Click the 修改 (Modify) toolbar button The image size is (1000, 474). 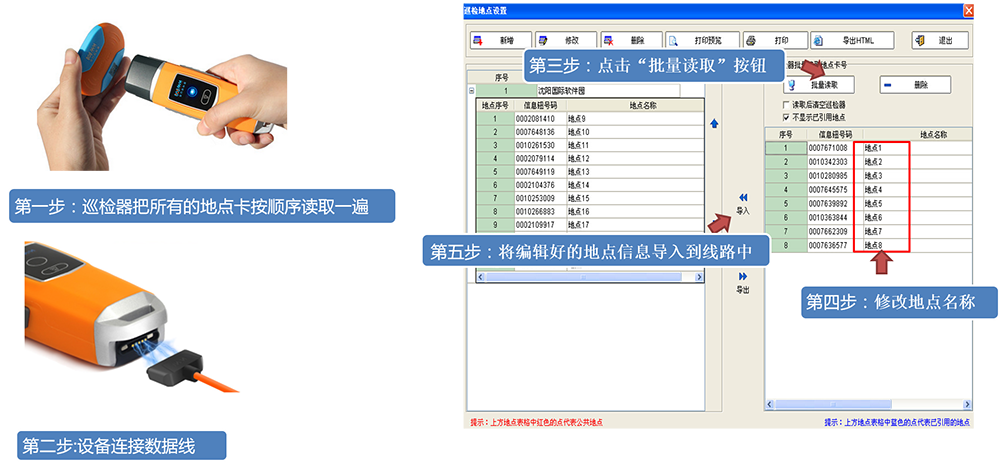point(564,41)
